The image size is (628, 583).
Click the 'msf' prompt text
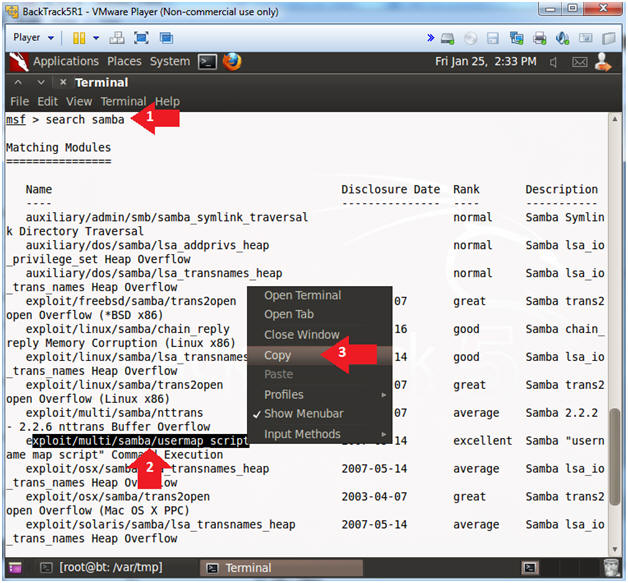pyautogui.click(x=16, y=120)
